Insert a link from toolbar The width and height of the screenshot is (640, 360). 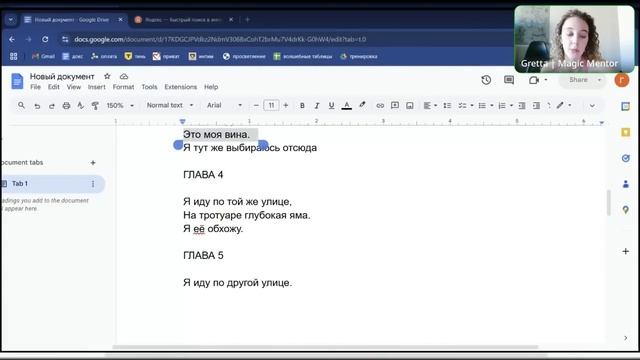(x=380, y=106)
